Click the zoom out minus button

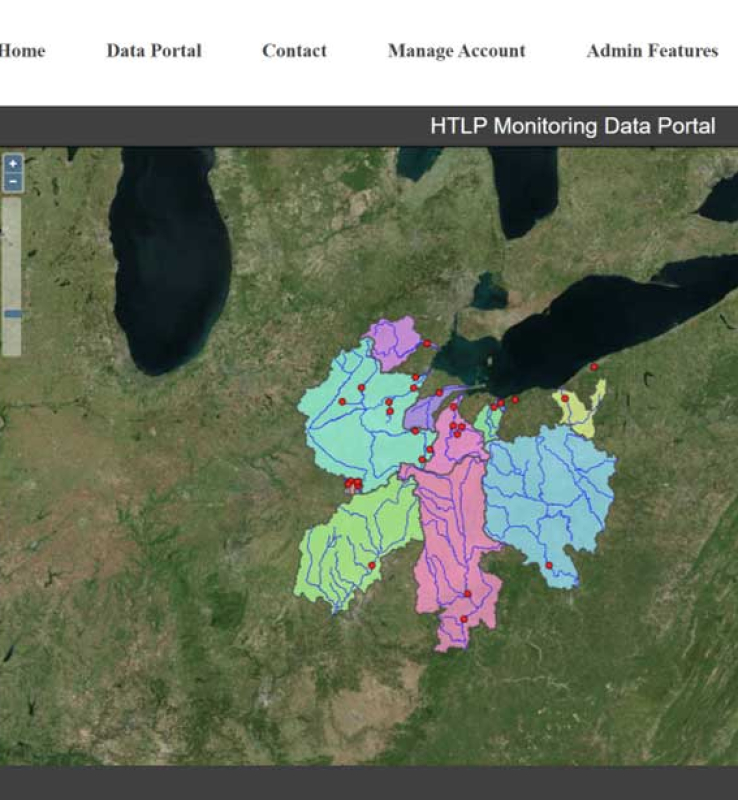click(12, 181)
